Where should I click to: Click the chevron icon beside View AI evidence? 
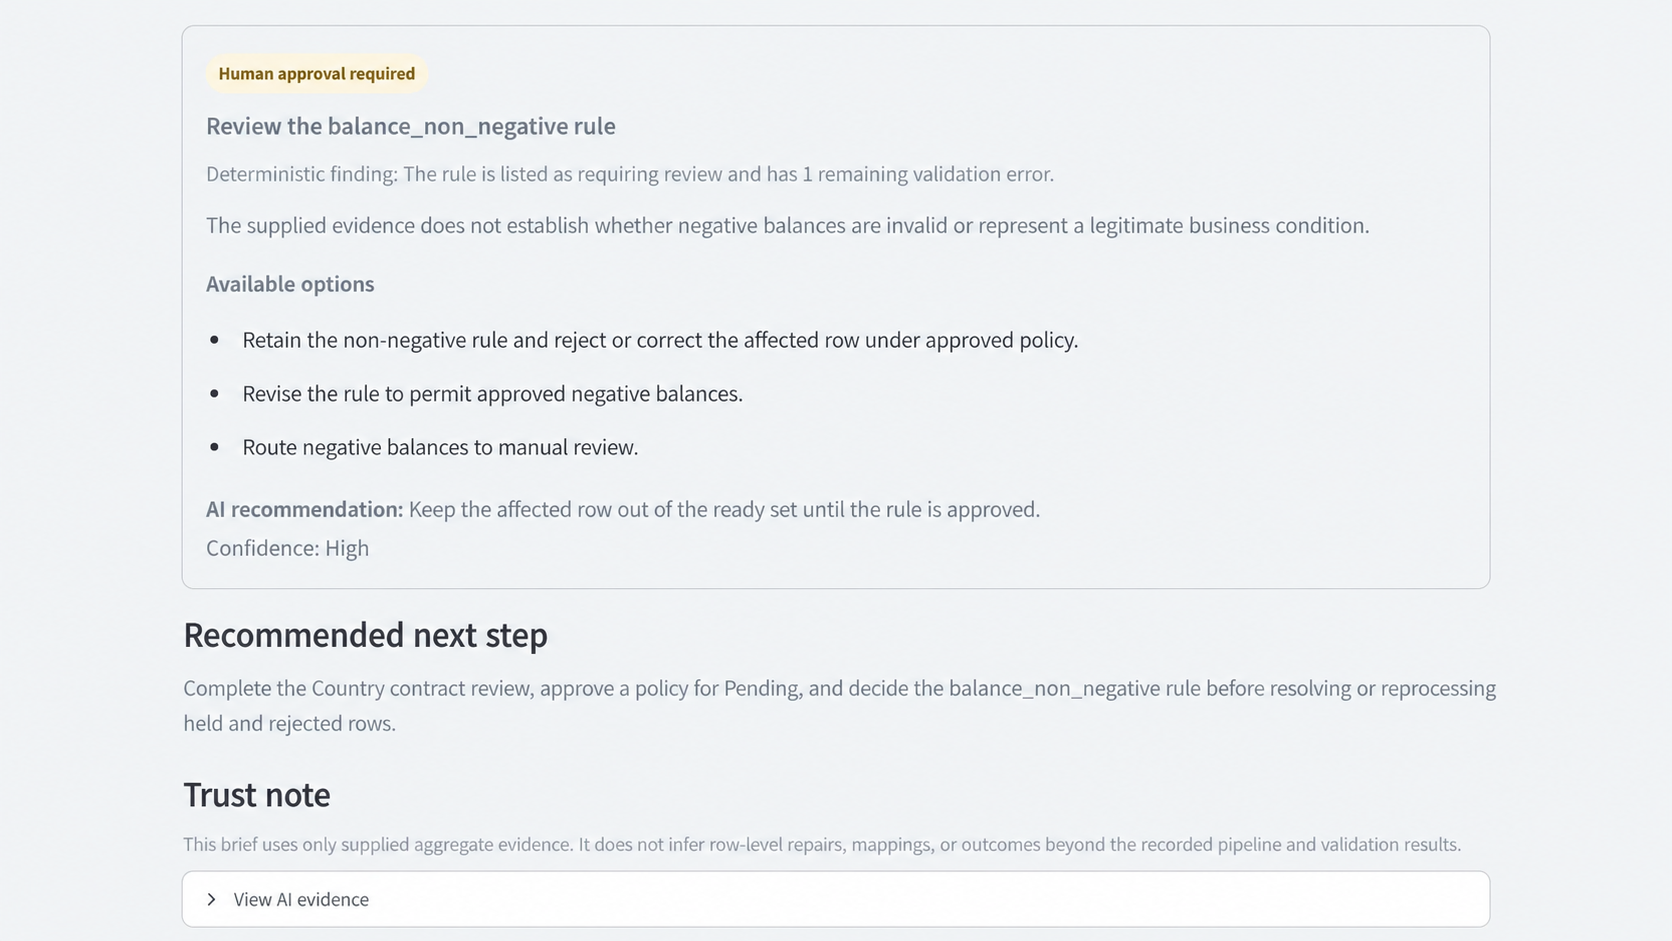click(x=211, y=899)
